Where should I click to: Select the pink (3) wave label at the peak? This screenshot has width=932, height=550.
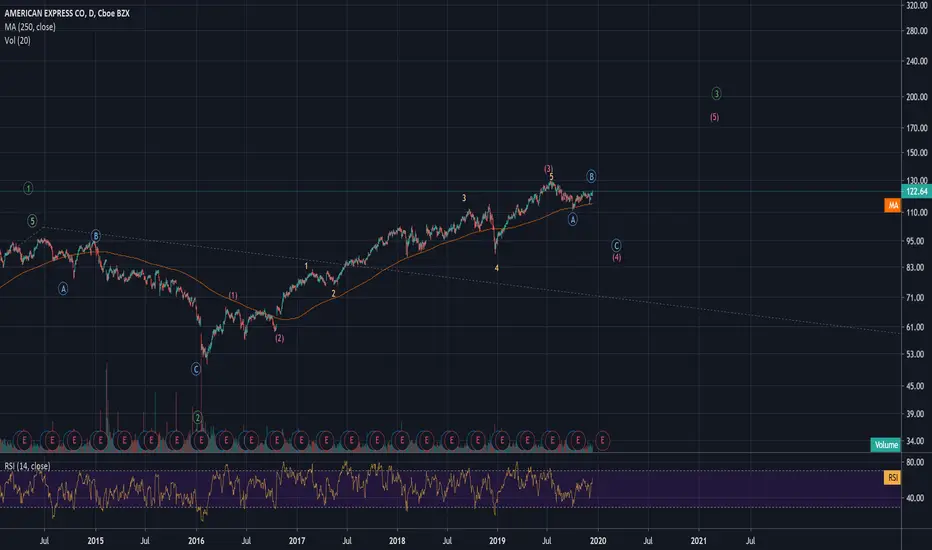click(549, 169)
